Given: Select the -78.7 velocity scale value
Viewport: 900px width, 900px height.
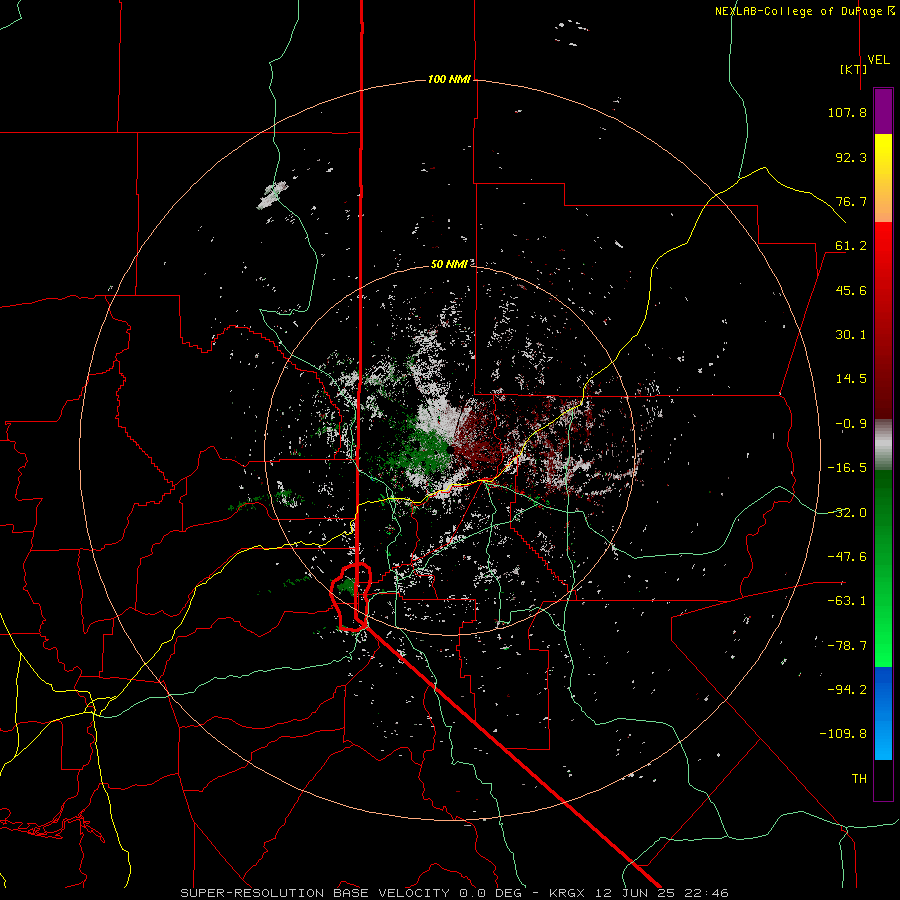Looking at the screenshot, I should click(x=847, y=646).
